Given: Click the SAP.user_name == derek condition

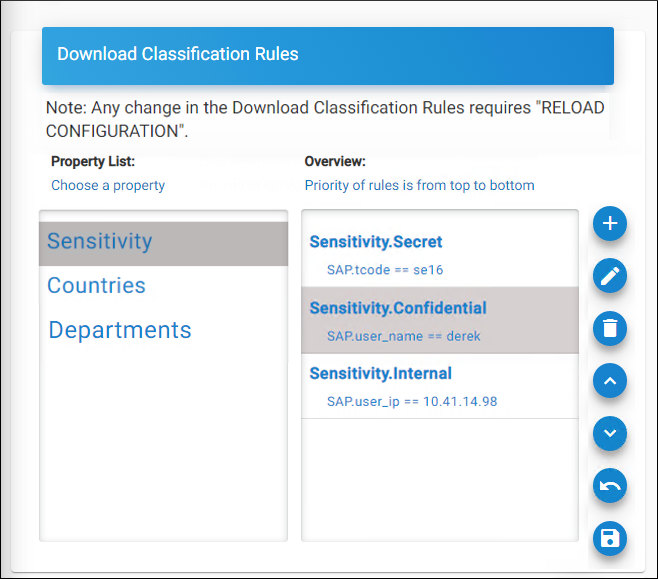Looking at the screenshot, I should pos(403,336).
